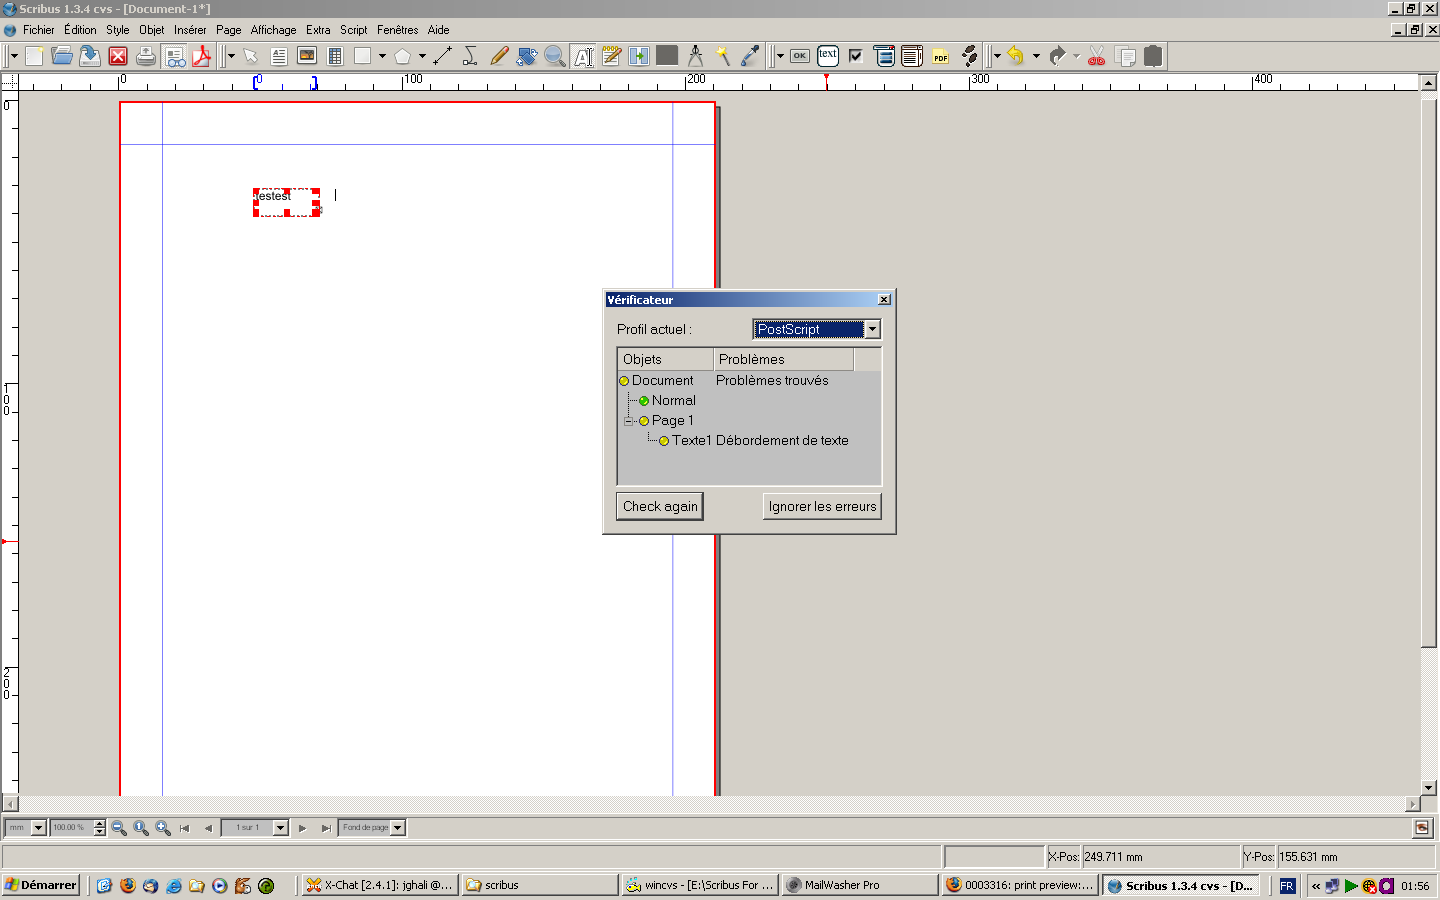This screenshot has width=1440, height=900.
Task: Open the Profil actuel PostScript dropdown
Action: click(x=872, y=330)
